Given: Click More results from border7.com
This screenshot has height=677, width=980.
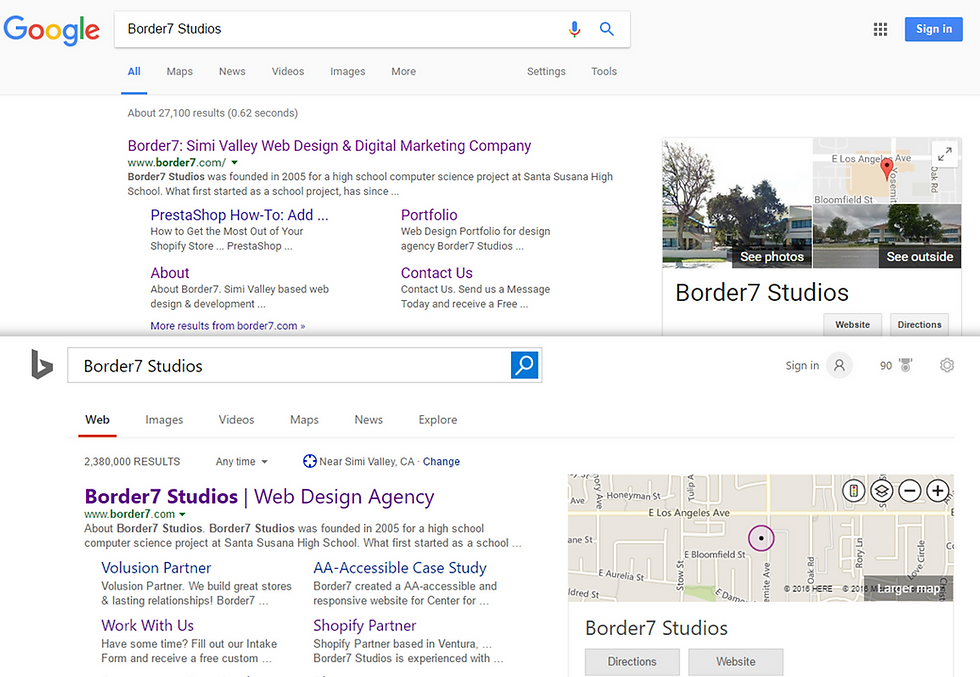Looking at the screenshot, I should click(x=228, y=326).
